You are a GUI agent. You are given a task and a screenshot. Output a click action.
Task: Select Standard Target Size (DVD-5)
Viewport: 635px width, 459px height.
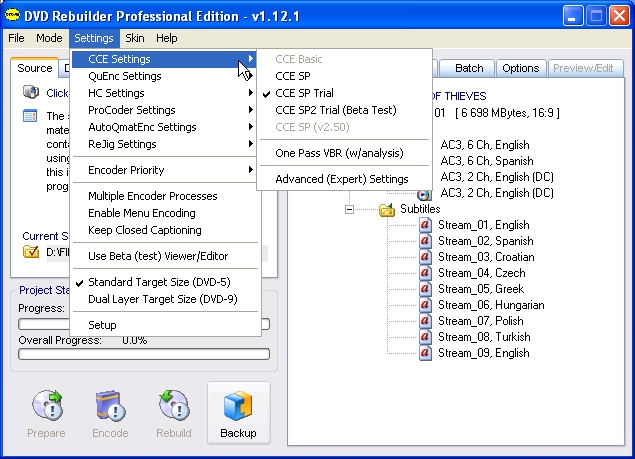(165, 282)
